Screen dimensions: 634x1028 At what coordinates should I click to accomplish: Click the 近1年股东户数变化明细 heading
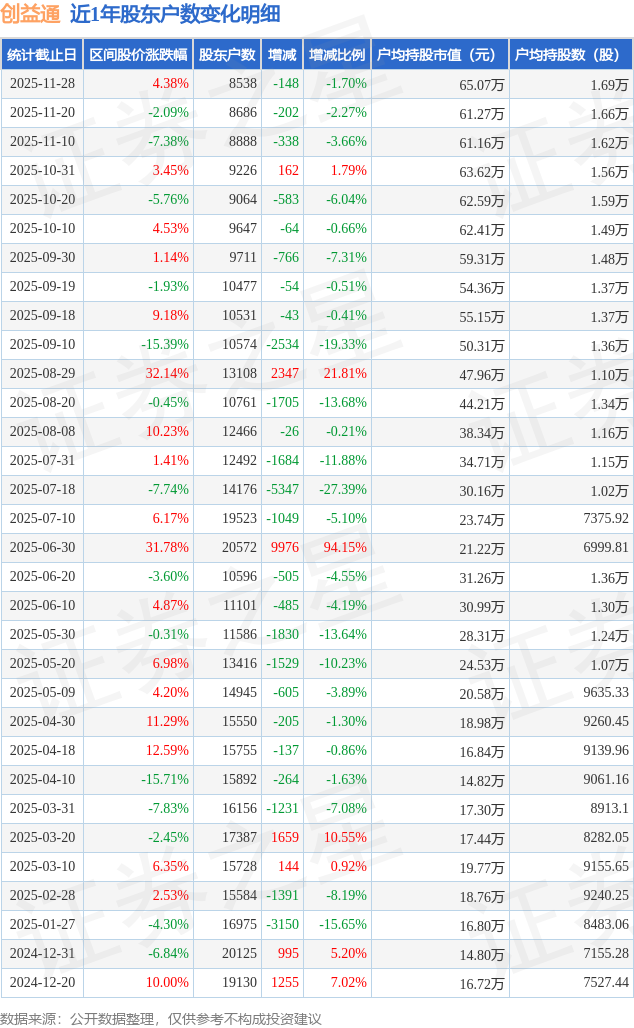[175, 14]
